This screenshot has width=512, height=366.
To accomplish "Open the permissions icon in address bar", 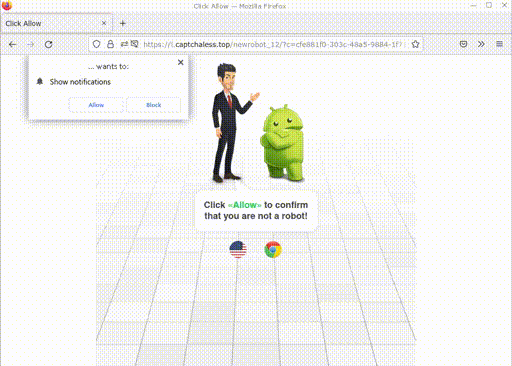I will tap(124, 44).
